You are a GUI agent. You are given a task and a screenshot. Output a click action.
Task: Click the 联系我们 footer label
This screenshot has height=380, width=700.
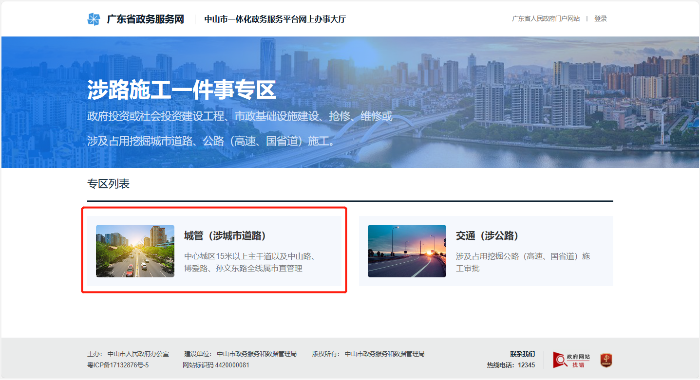(x=522, y=354)
